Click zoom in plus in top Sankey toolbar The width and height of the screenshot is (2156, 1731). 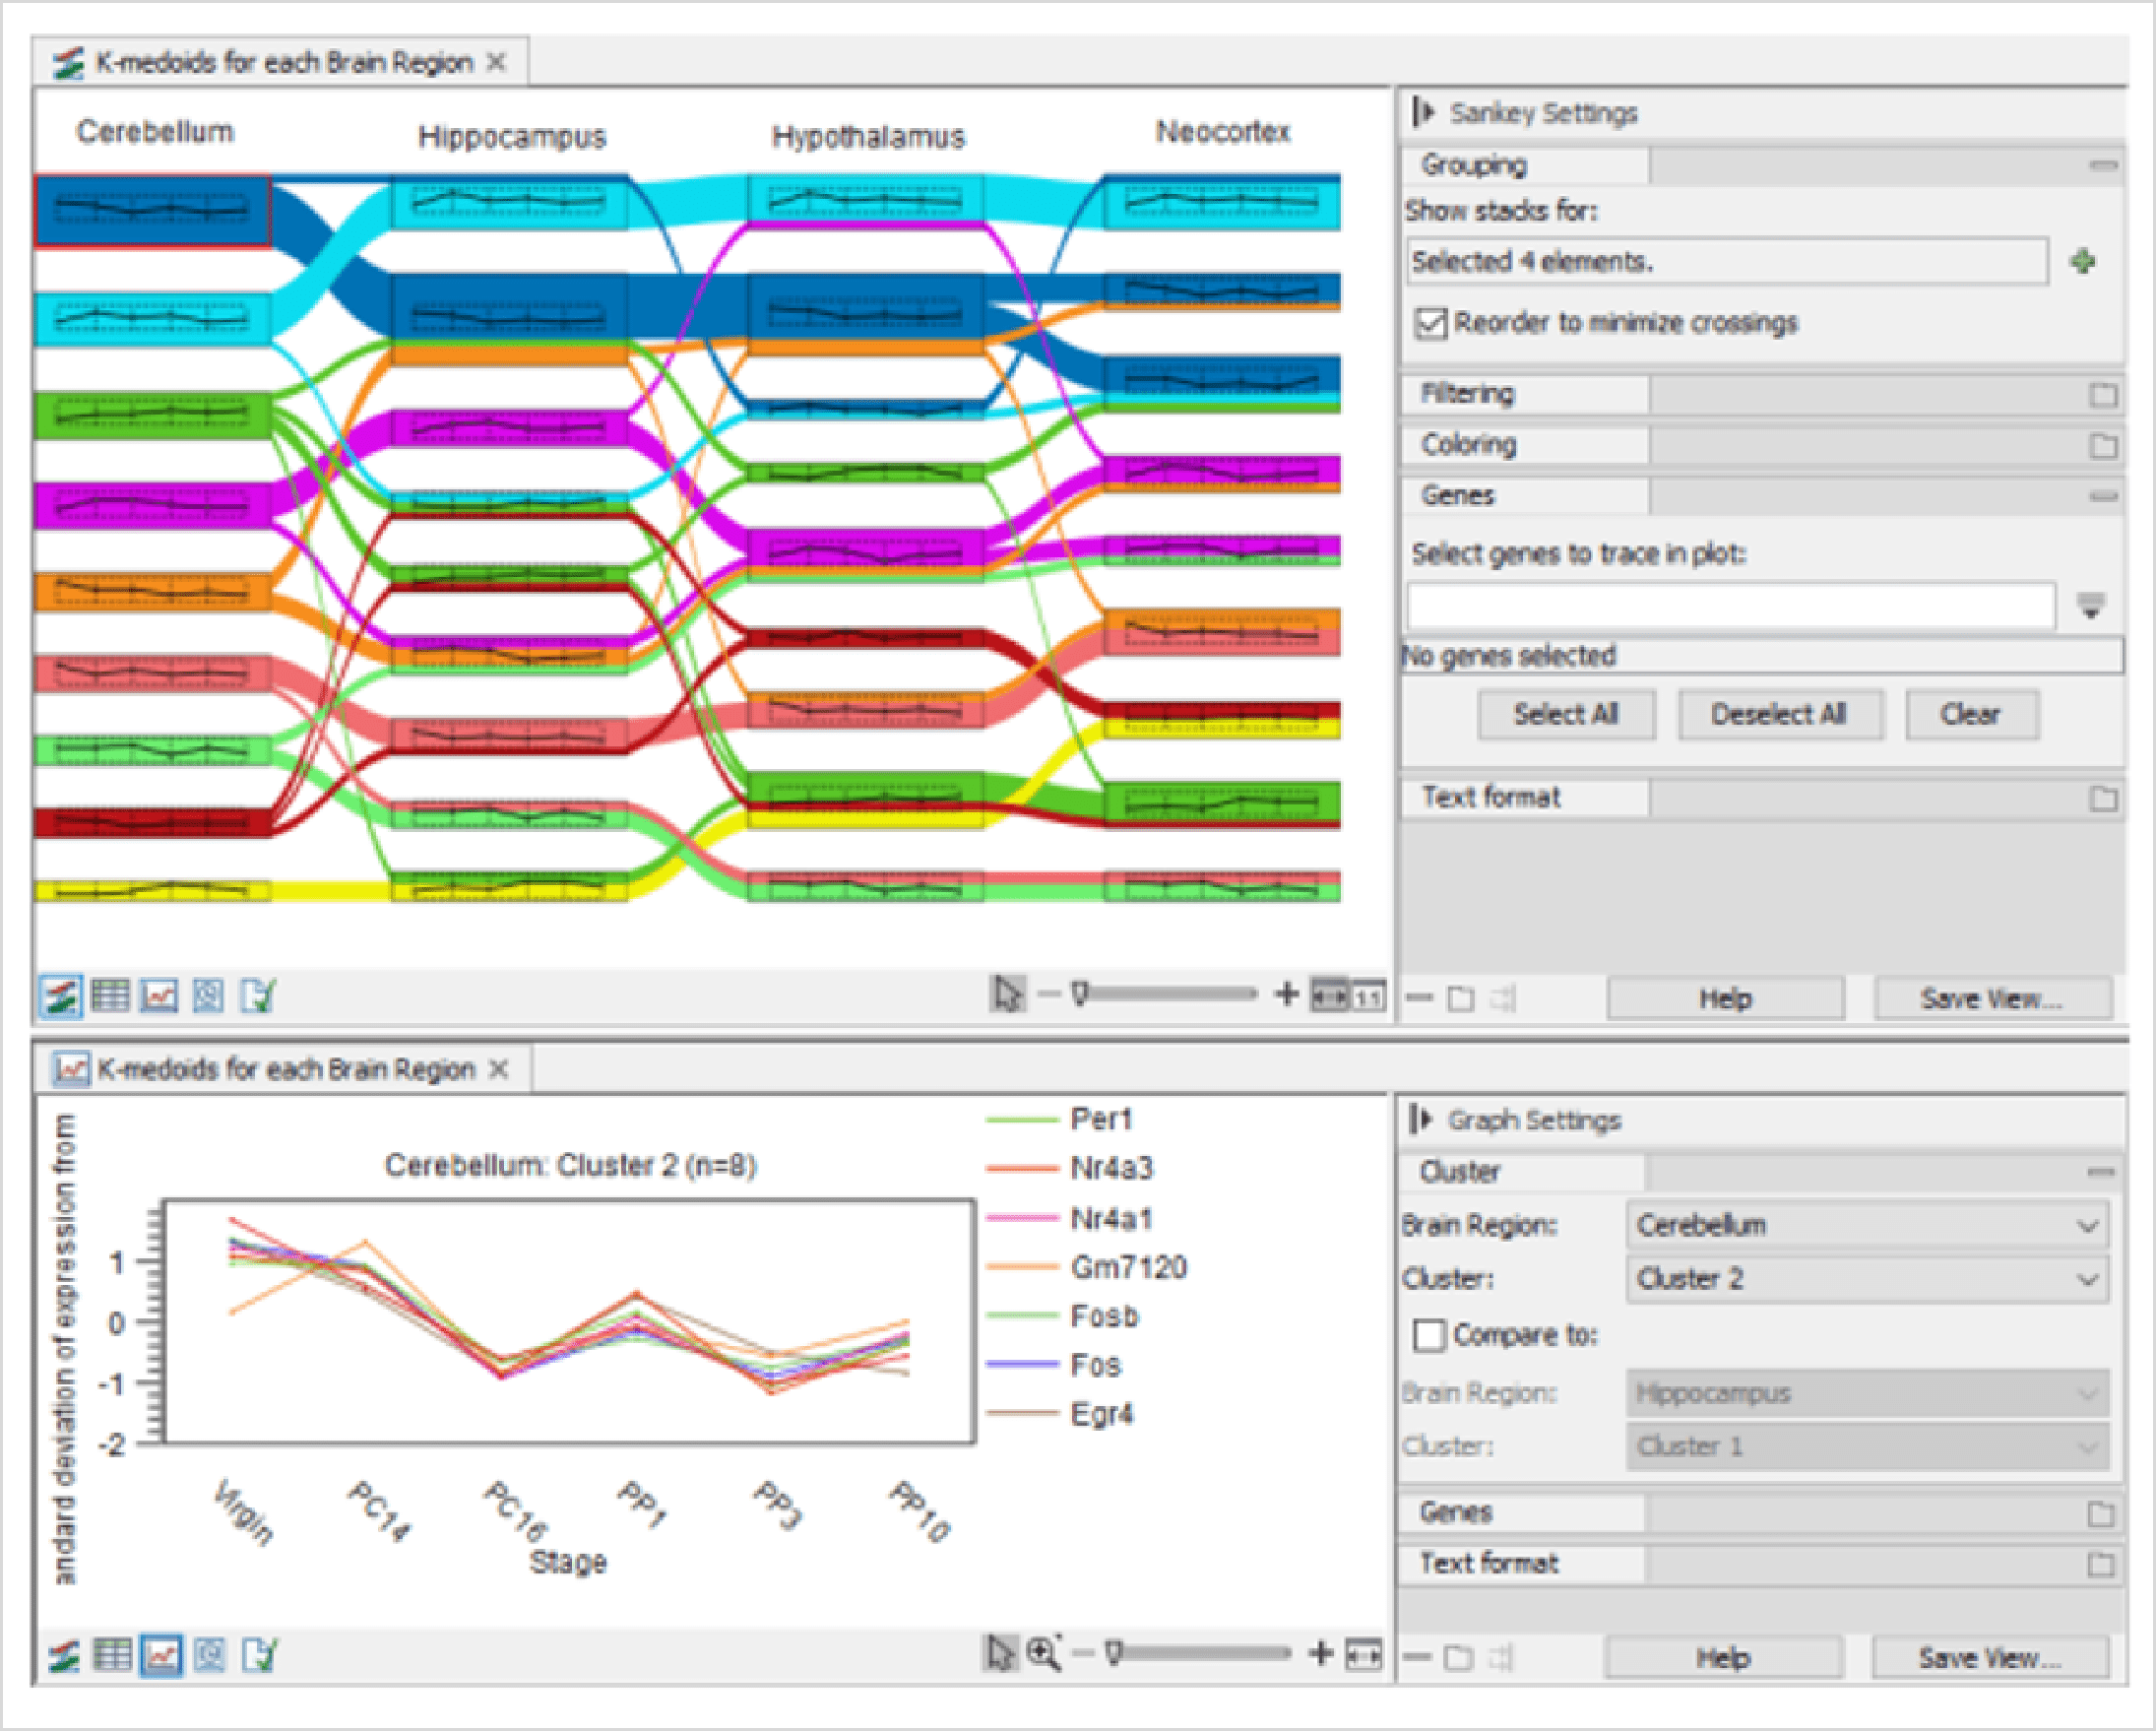(x=1287, y=994)
